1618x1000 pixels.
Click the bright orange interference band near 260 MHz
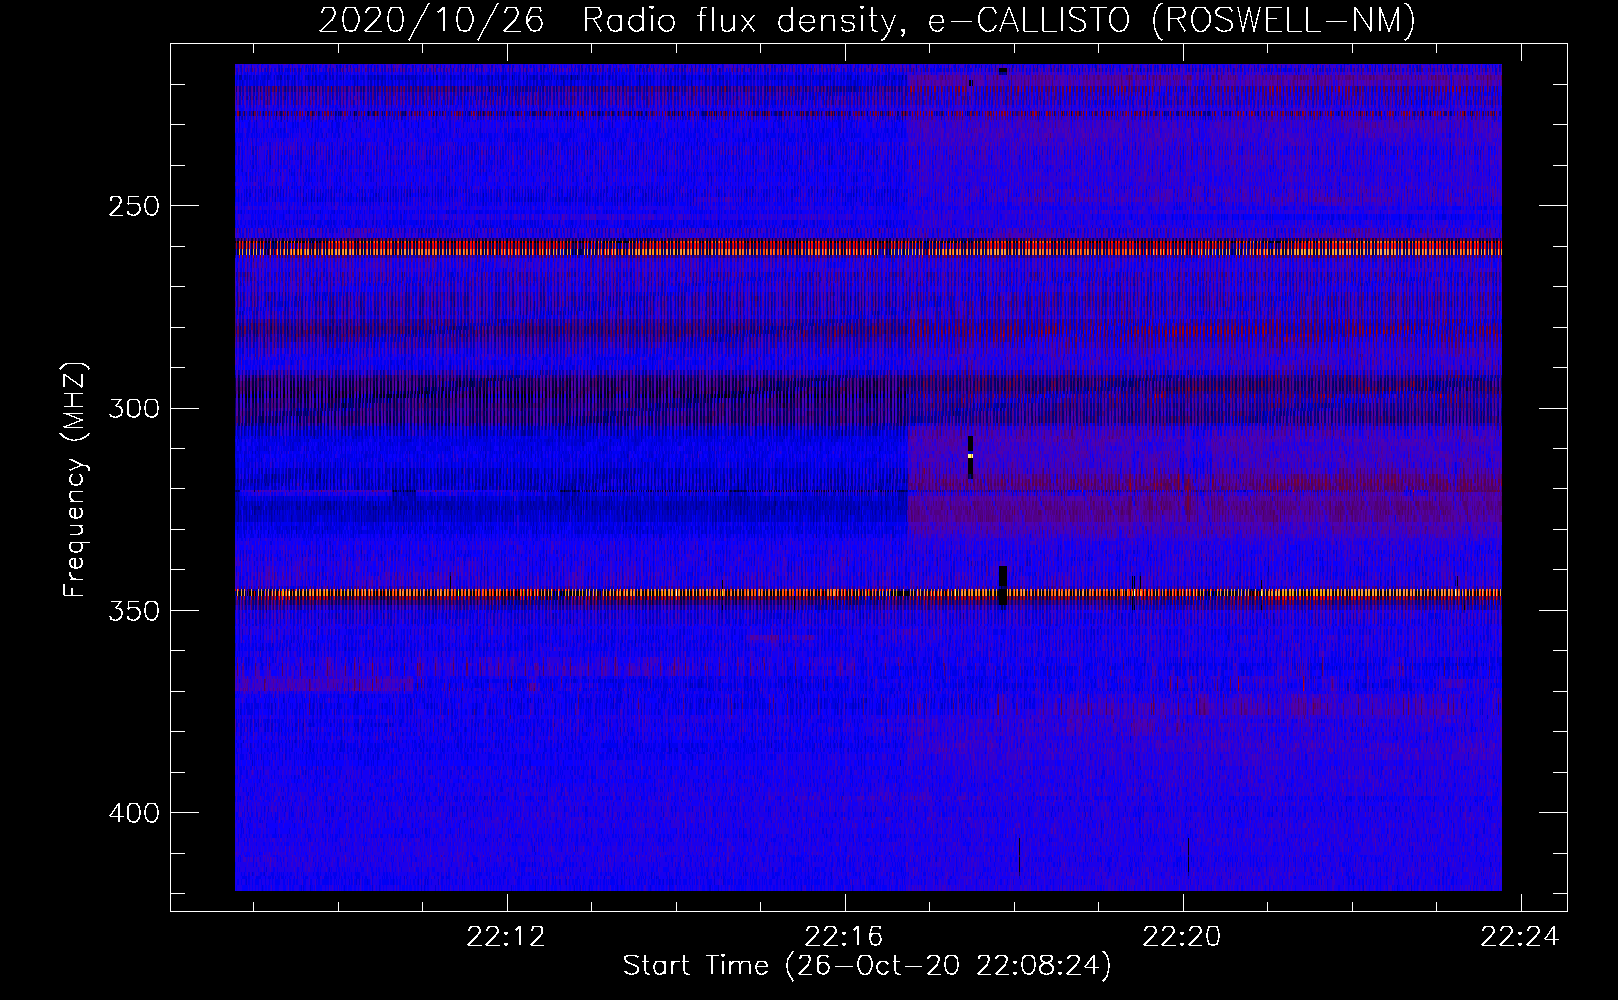pyautogui.click(x=868, y=247)
